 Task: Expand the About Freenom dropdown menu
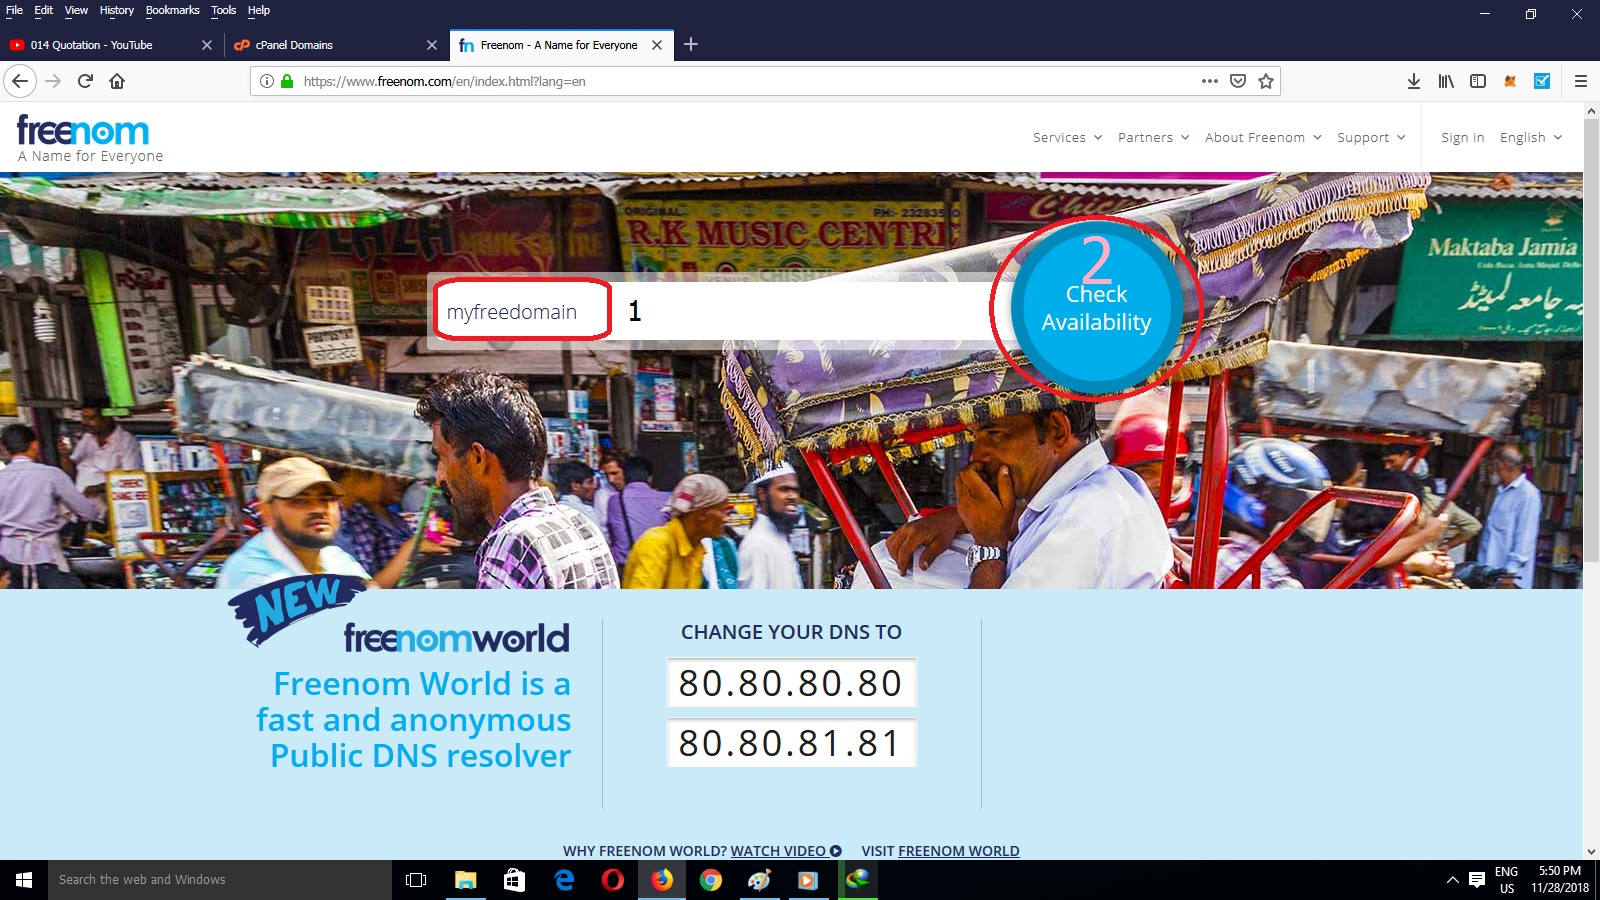tap(1263, 138)
